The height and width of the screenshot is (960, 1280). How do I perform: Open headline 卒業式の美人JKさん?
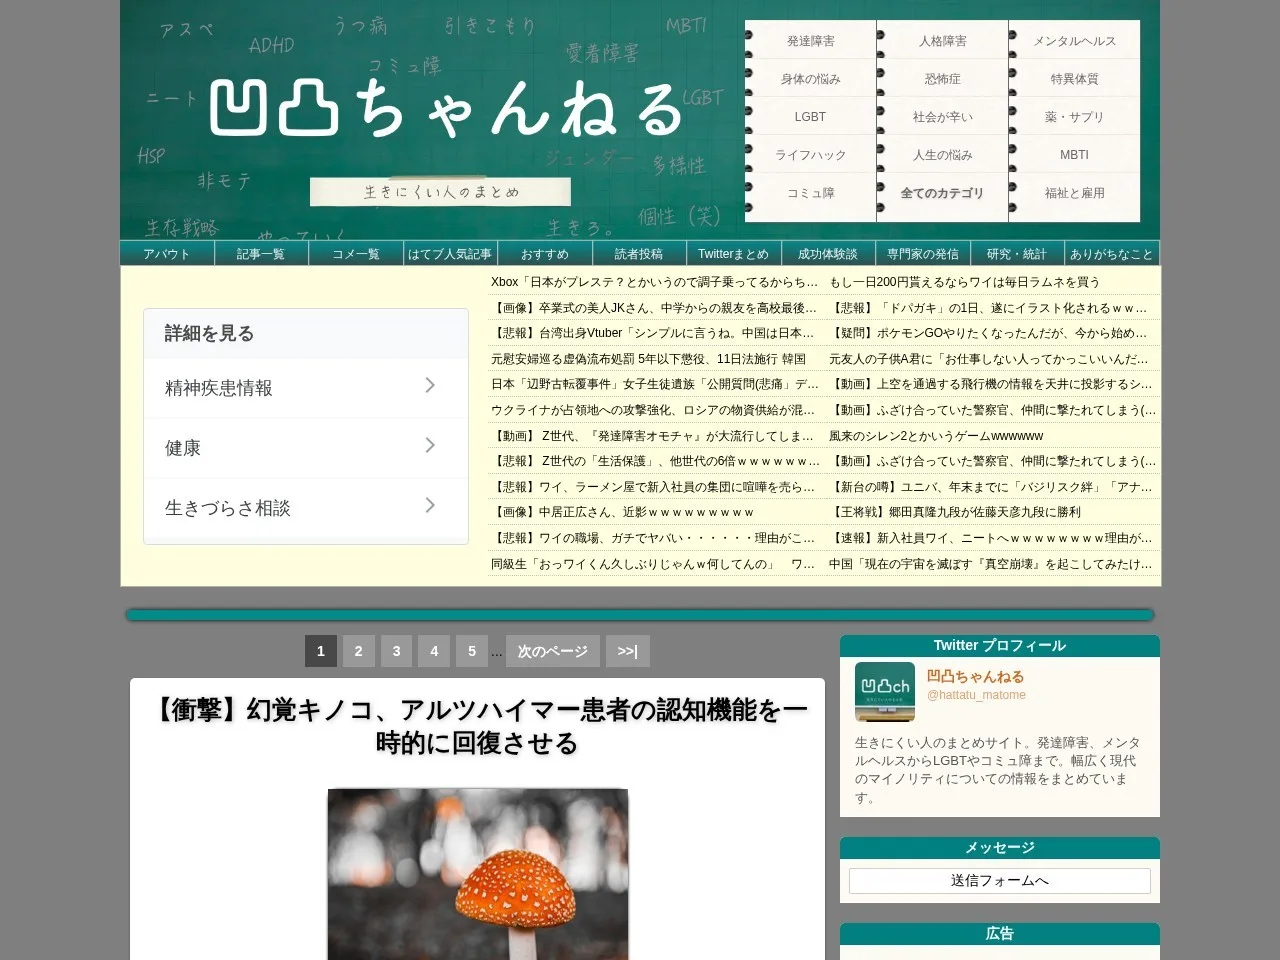pos(655,308)
